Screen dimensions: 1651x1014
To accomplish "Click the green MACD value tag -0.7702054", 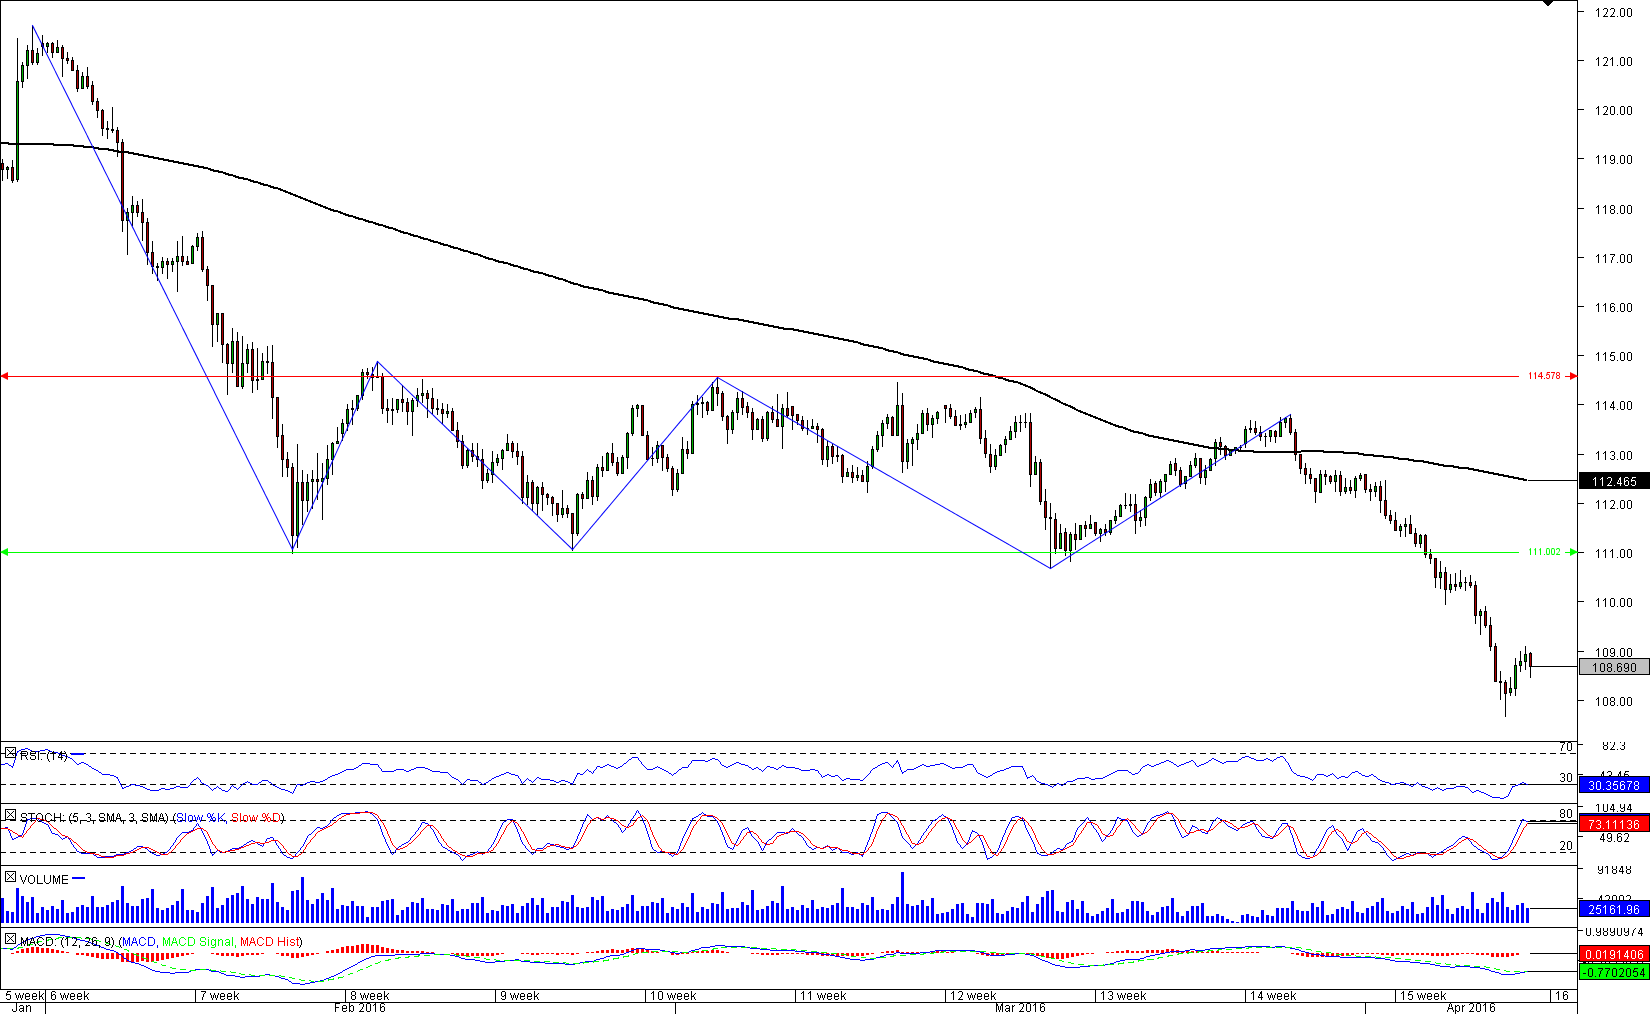I will pos(1614,972).
